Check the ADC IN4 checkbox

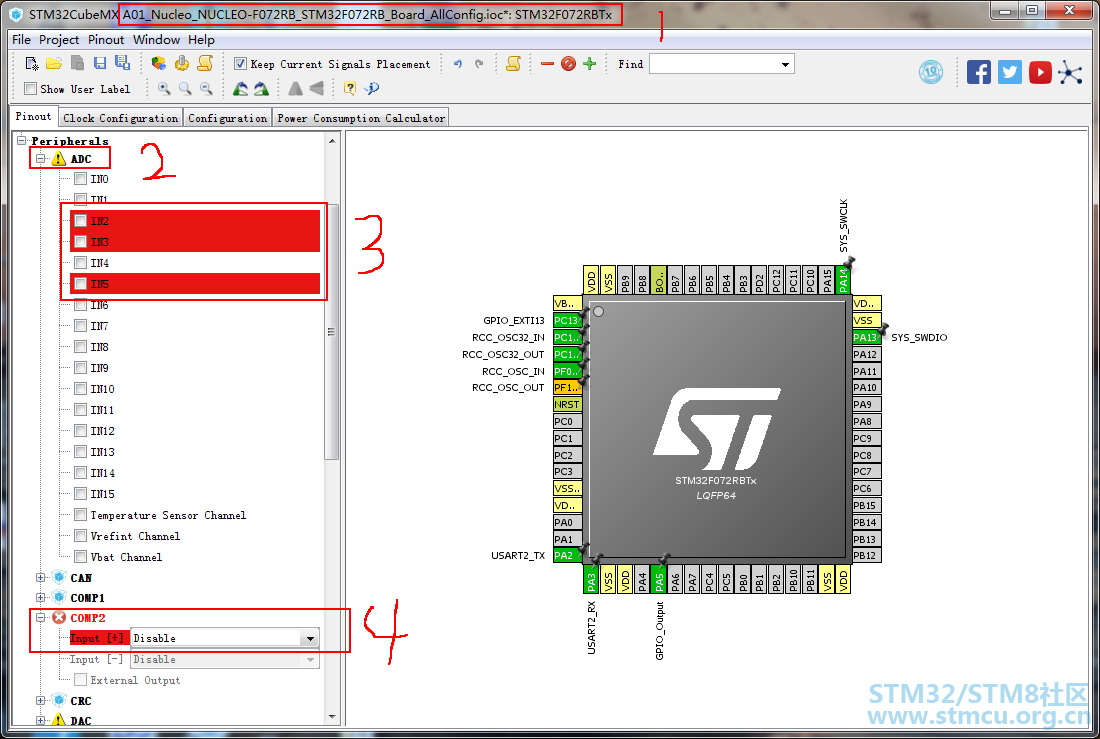point(81,263)
